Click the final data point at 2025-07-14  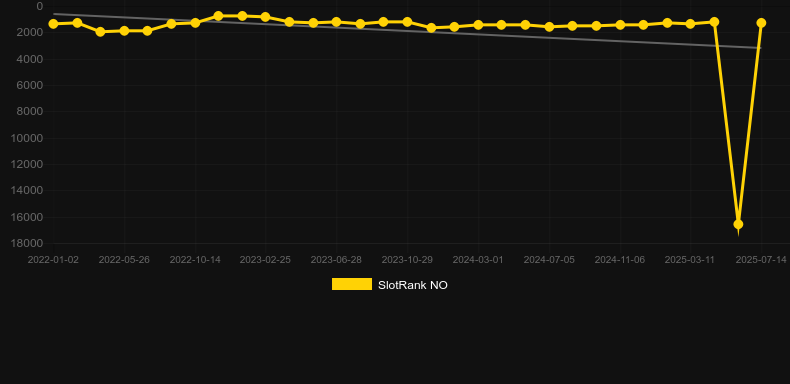tap(761, 23)
